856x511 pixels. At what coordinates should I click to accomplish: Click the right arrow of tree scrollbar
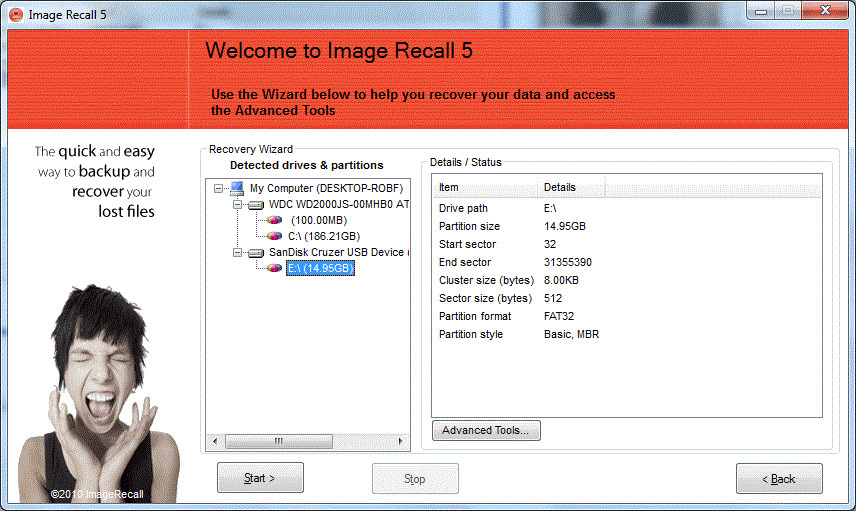click(401, 441)
